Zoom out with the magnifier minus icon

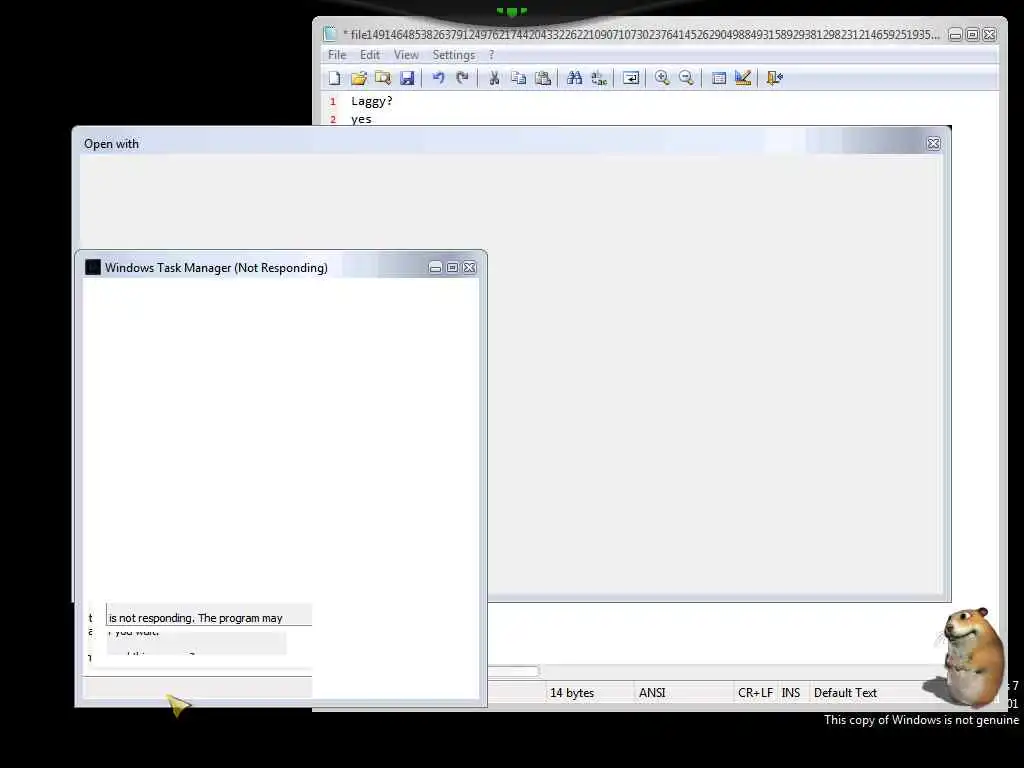[686, 78]
